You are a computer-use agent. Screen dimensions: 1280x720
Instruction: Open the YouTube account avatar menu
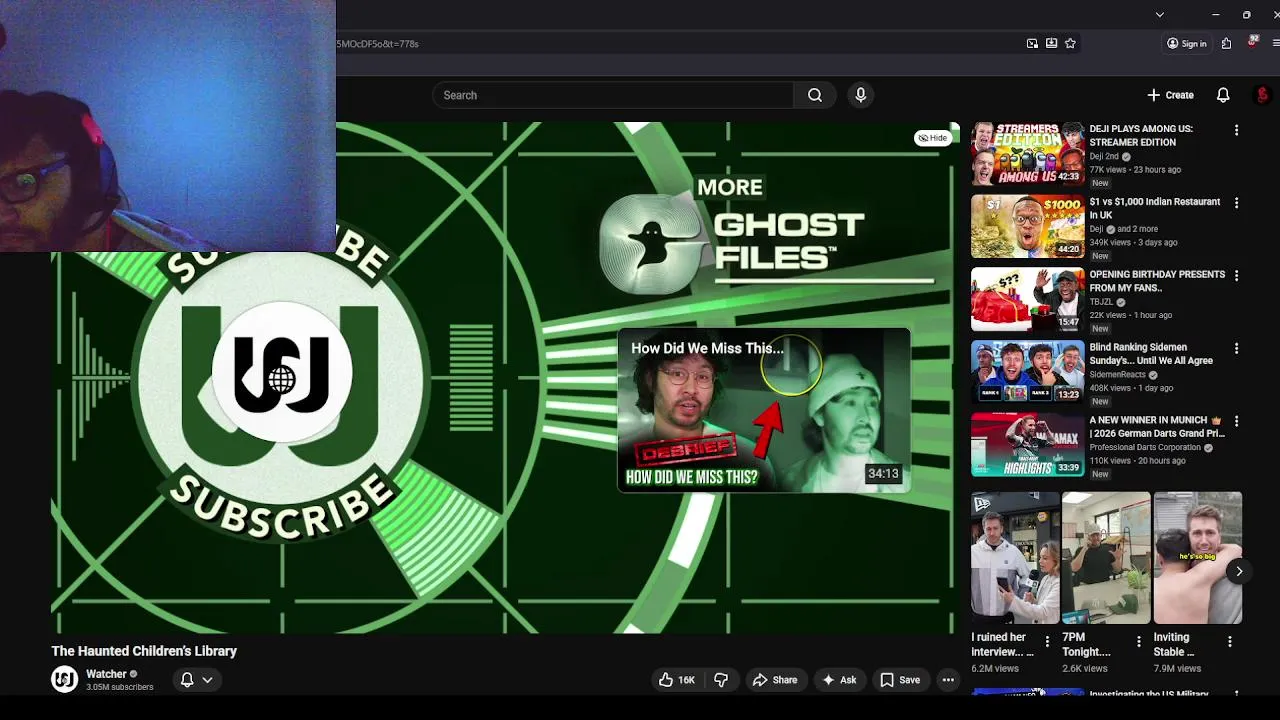point(1262,95)
